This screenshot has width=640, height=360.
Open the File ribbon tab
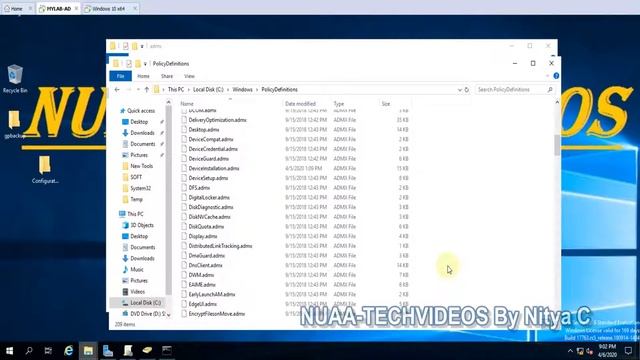(x=120, y=76)
